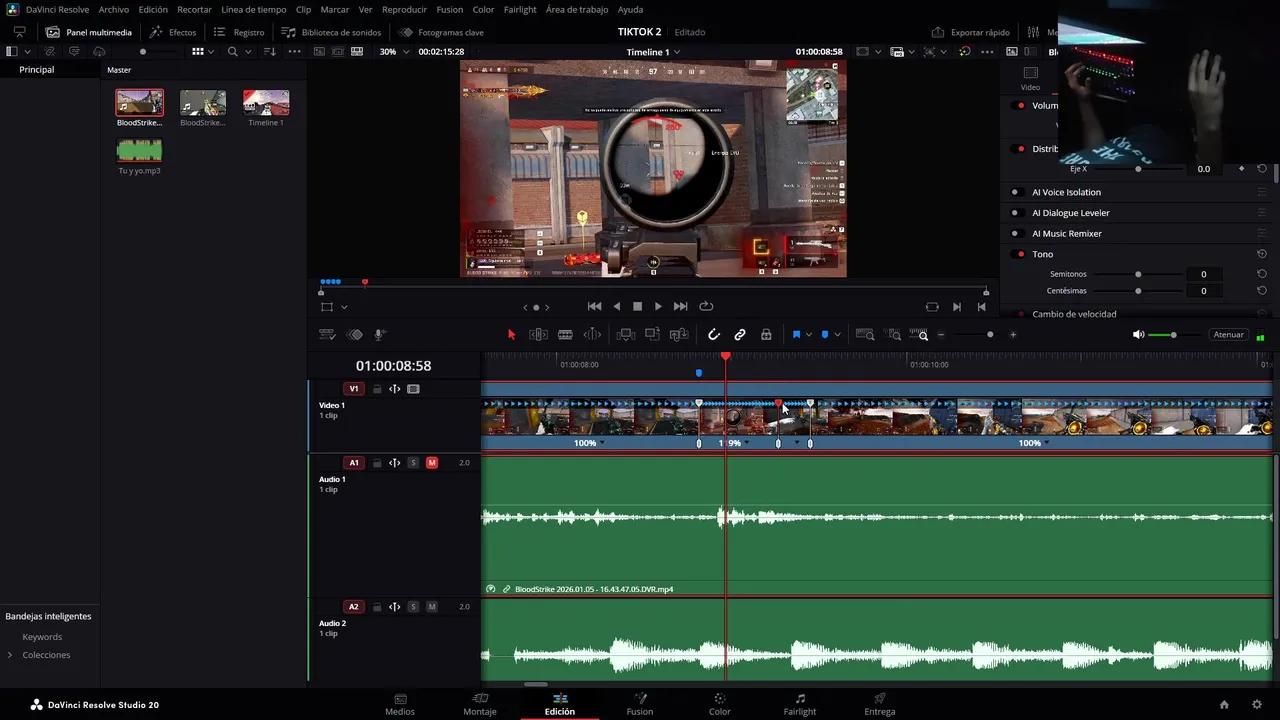Image resolution: width=1280 pixels, height=720 pixels.
Task: Jump to first frame in the viewer
Action: coord(594,307)
